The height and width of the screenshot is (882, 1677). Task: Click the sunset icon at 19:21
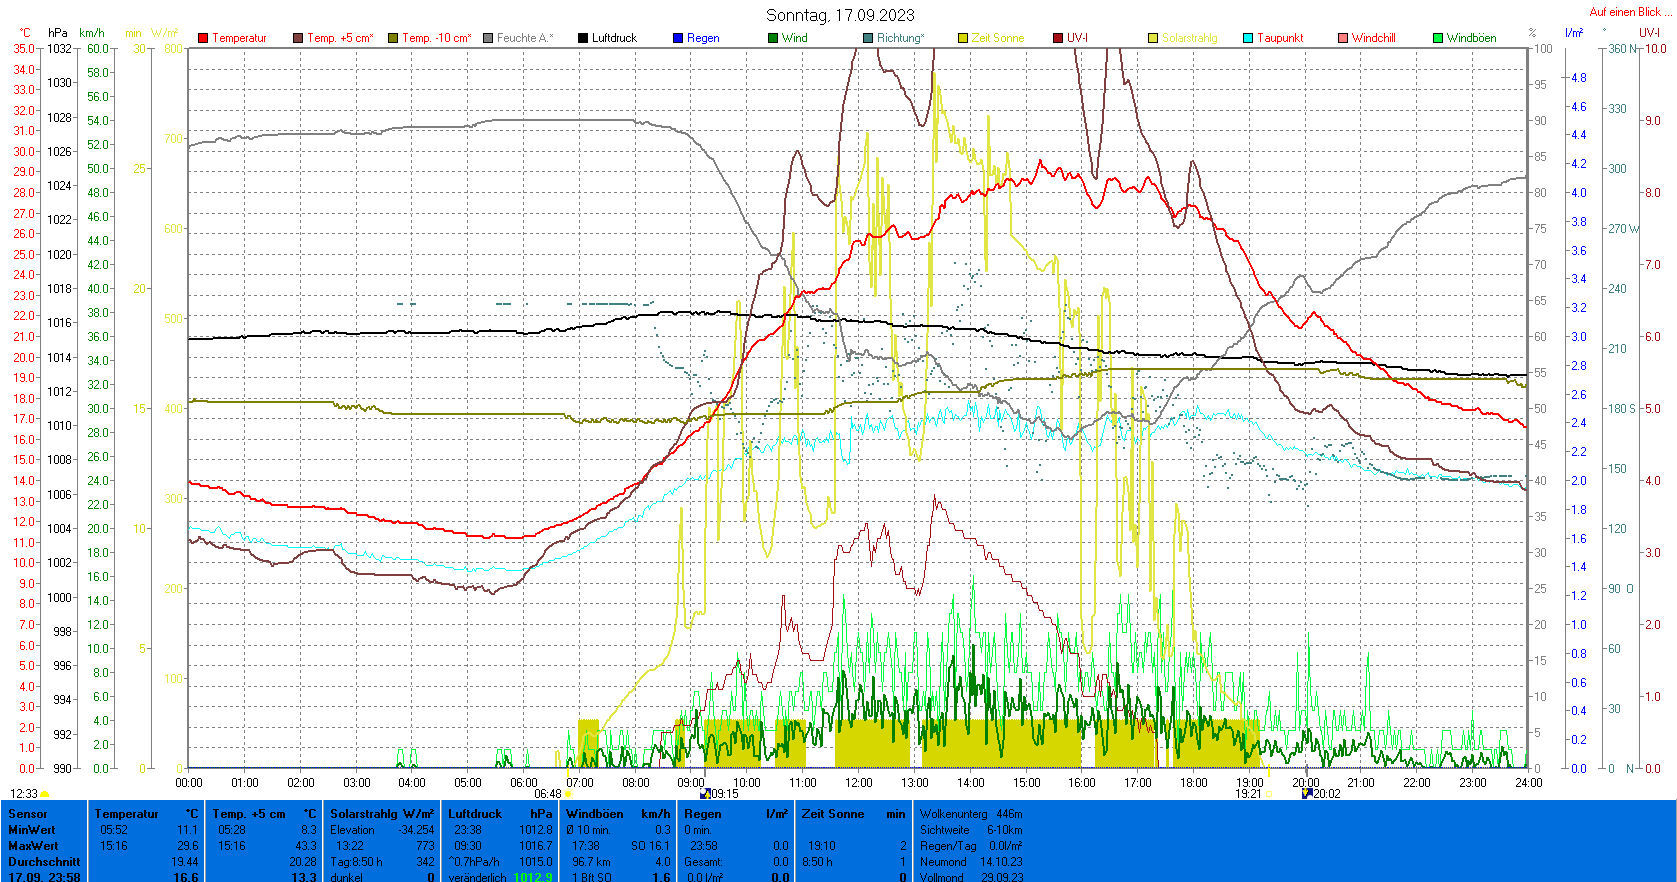1268,794
